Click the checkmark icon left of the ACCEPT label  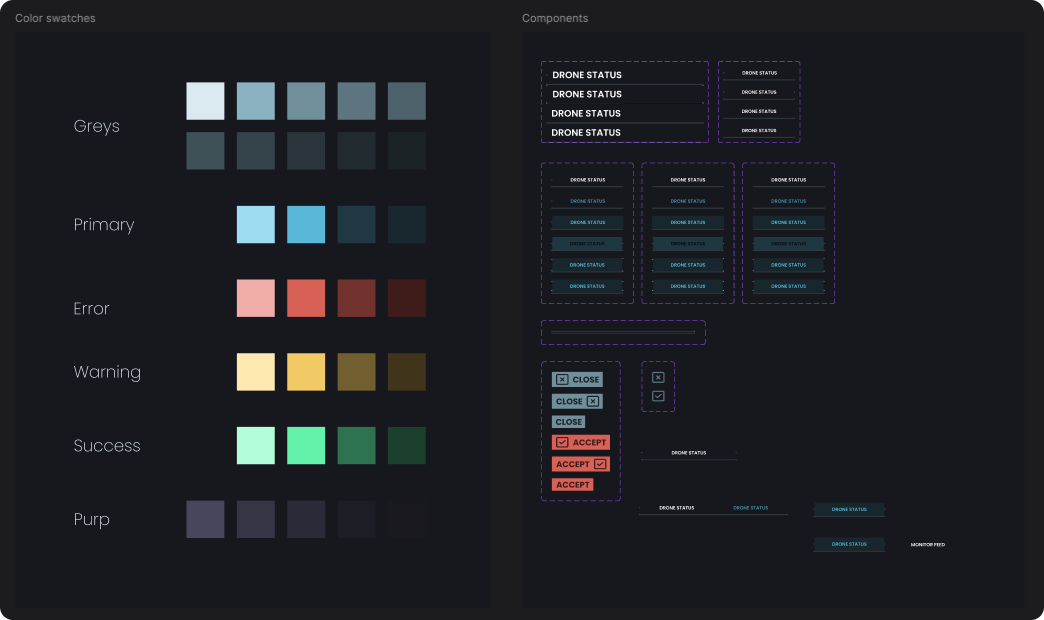tap(562, 443)
